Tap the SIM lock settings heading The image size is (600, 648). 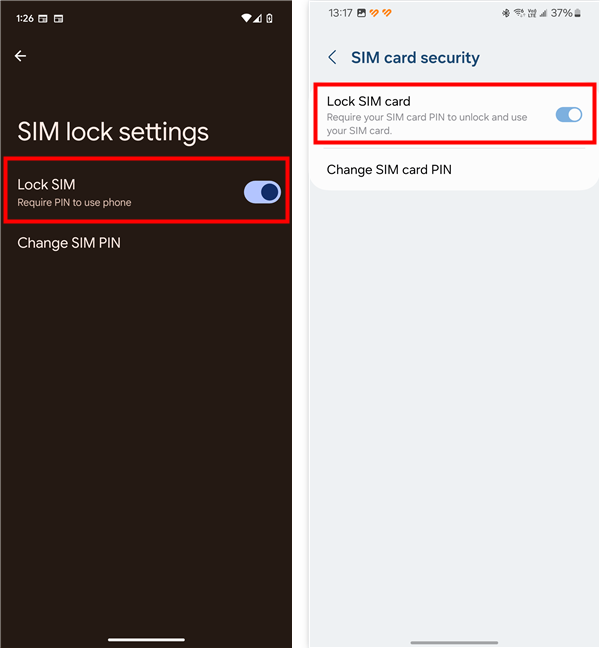[x=113, y=132]
